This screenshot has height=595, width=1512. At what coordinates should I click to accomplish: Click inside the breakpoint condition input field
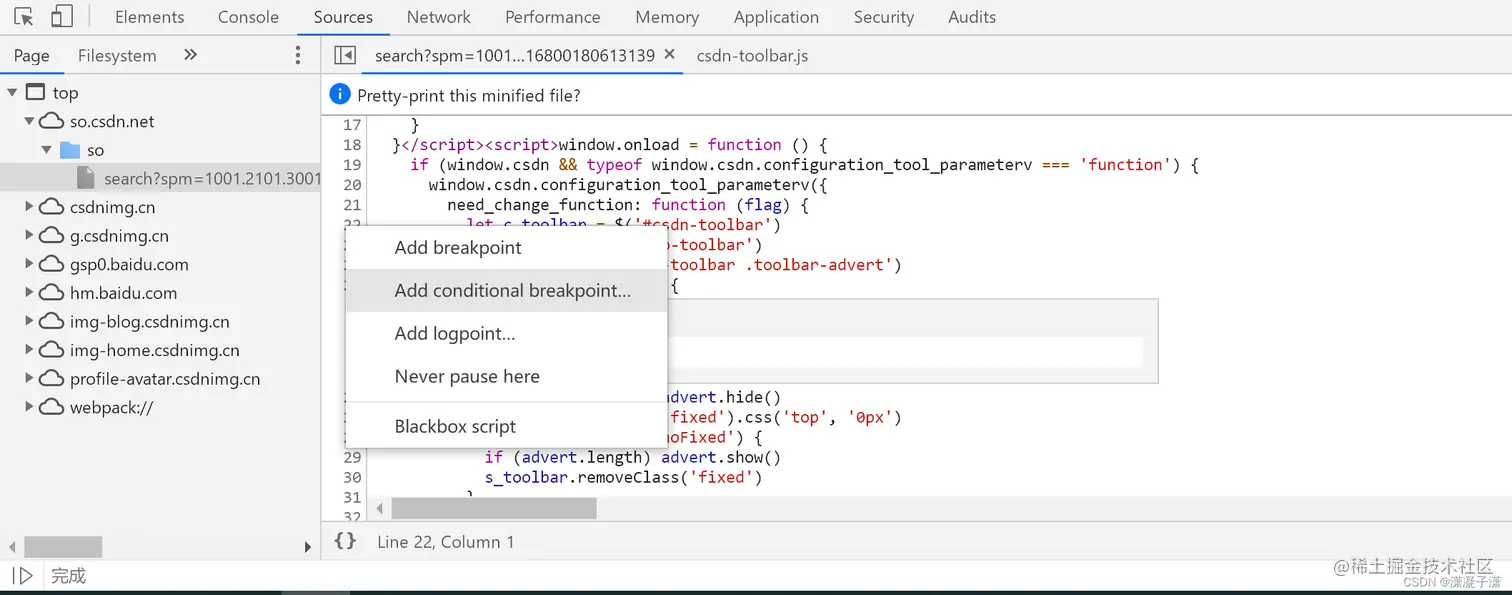click(x=904, y=352)
